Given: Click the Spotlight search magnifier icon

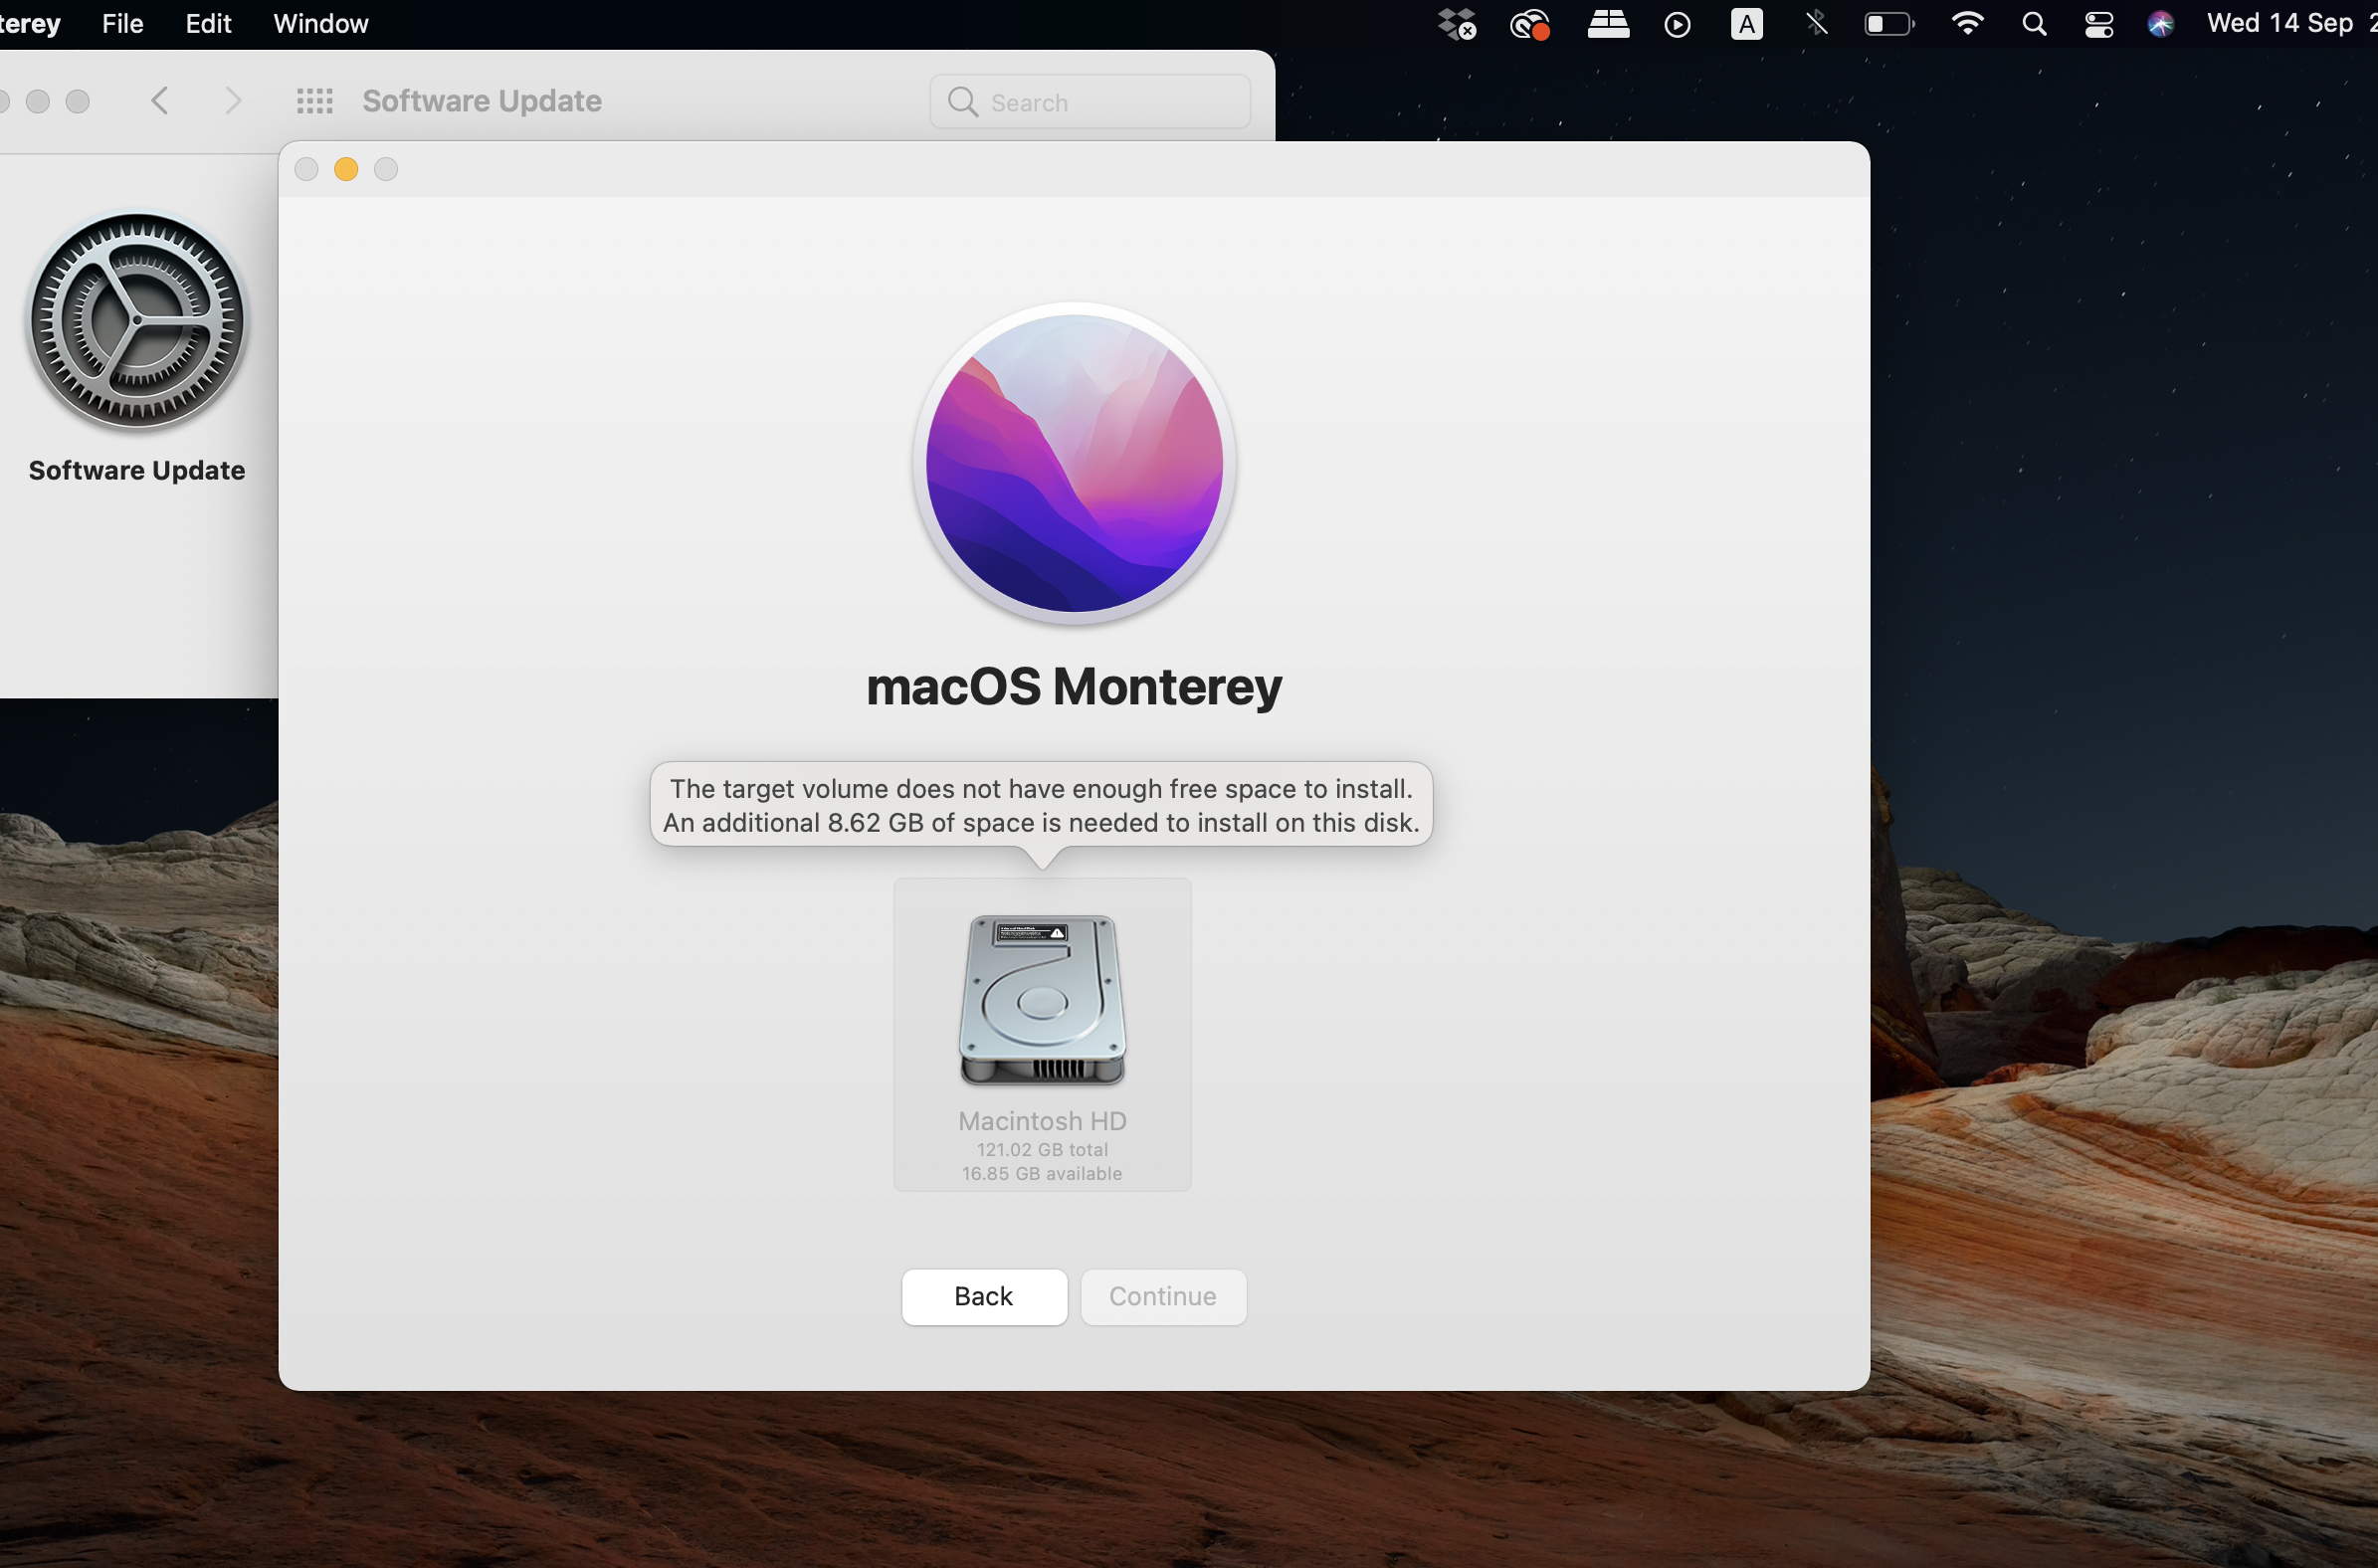Looking at the screenshot, I should pyautogui.click(x=2033, y=24).
